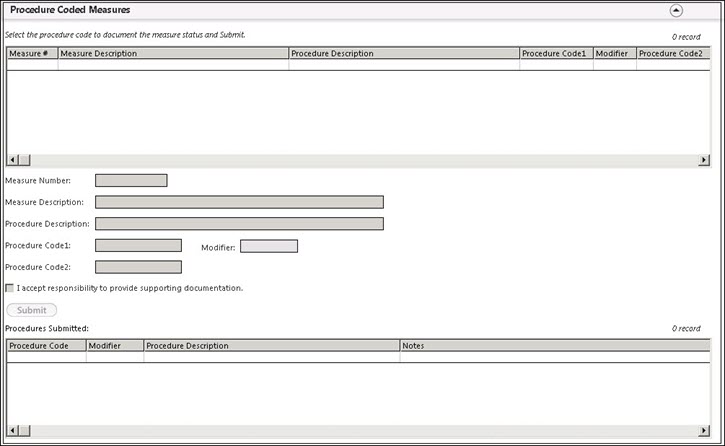725x446 pixels.
Task: Click the 0 record count above measures table
Action: [686, 37]
